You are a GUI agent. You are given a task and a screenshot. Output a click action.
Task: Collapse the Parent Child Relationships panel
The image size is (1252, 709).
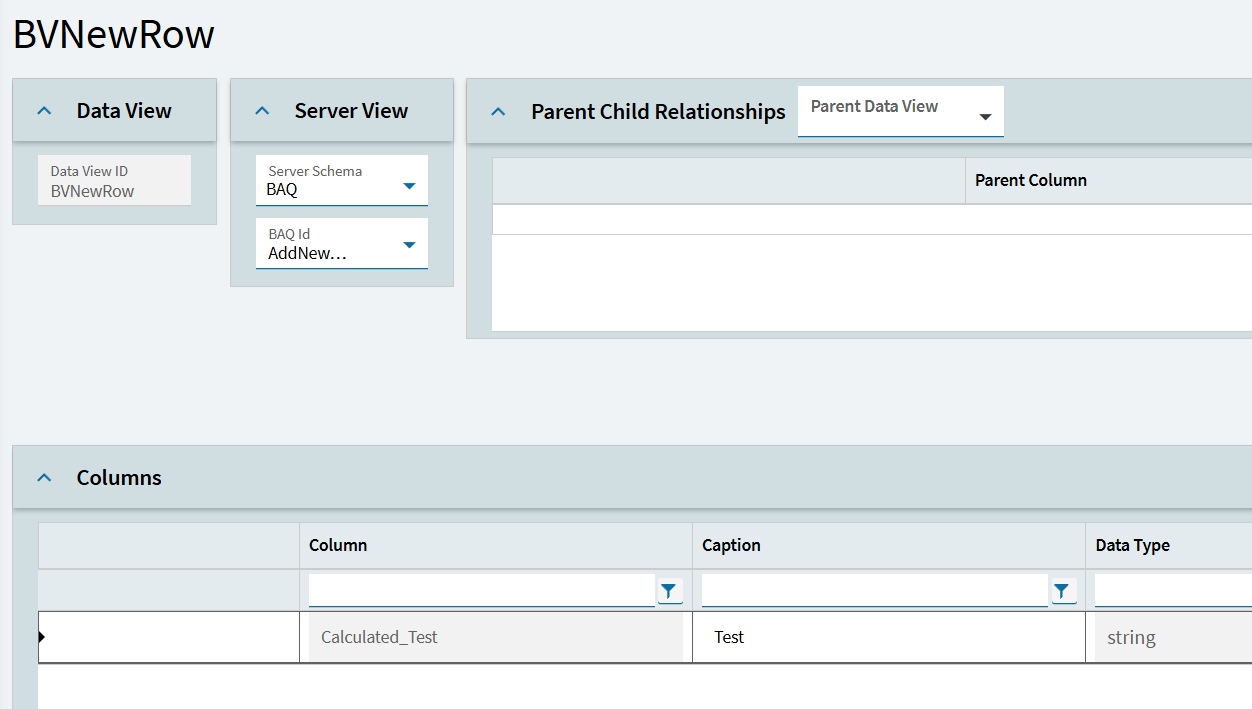(x=498, y=112)
